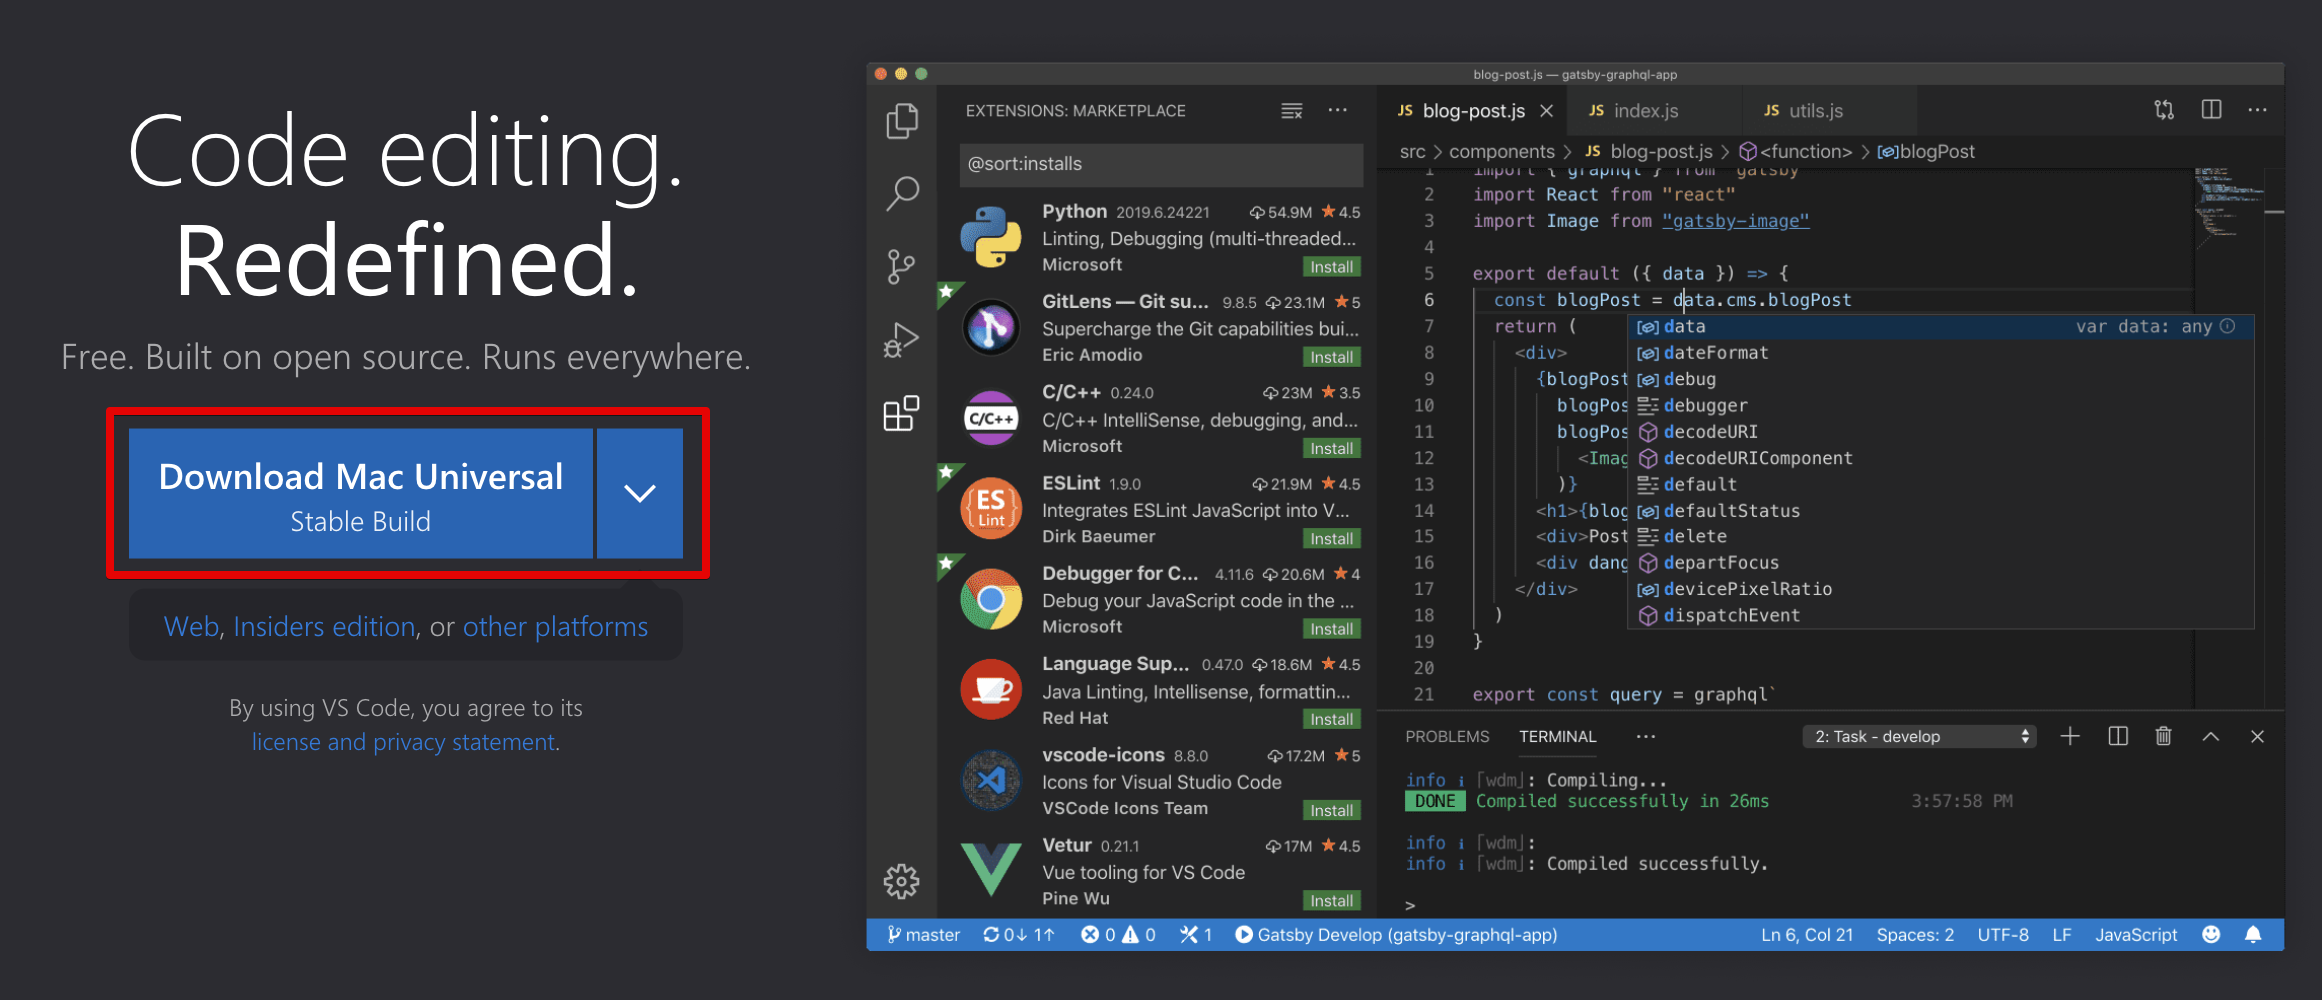Open the download options dropdown arrow
Screen dimensions: 2322x1000
640,493
